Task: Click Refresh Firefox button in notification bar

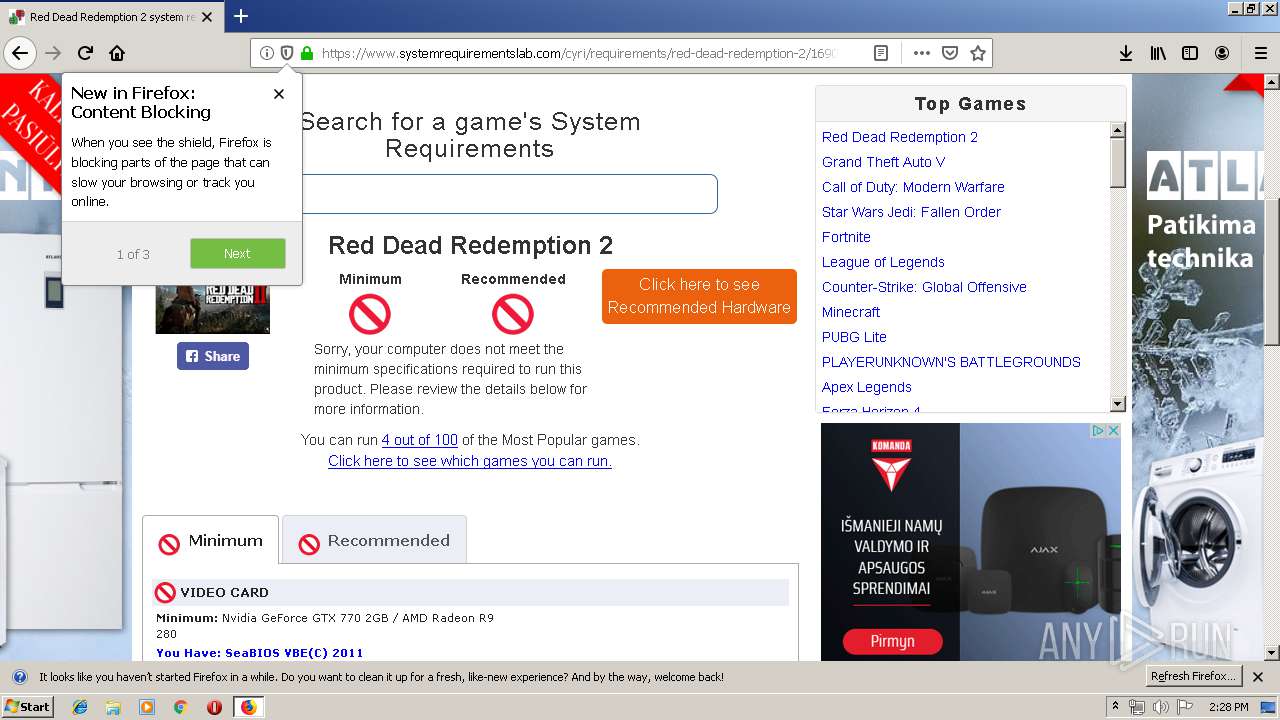Action: pos(1193,677)
